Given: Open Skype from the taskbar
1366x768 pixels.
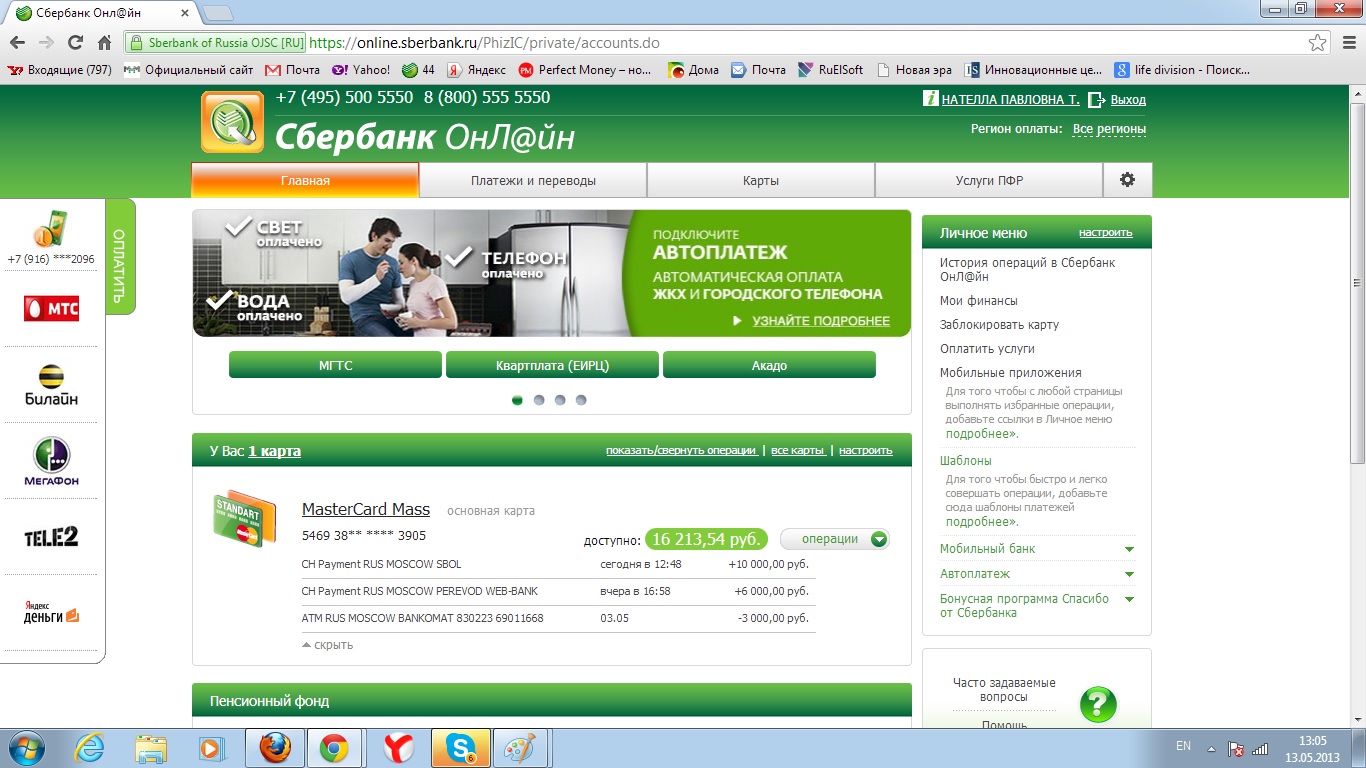Looking at the screenshot, I should [461, 748].
